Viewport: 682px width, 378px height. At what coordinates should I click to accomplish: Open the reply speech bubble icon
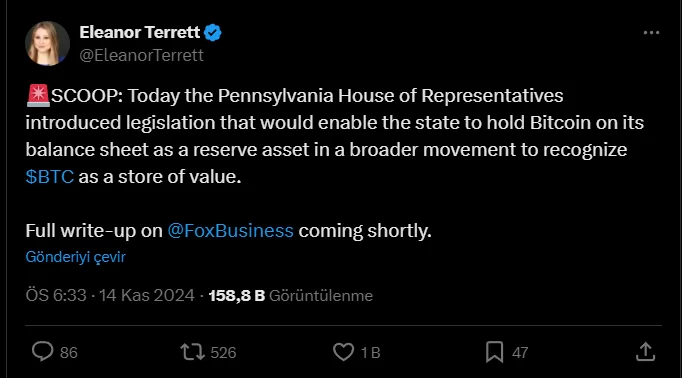(42, 351)
